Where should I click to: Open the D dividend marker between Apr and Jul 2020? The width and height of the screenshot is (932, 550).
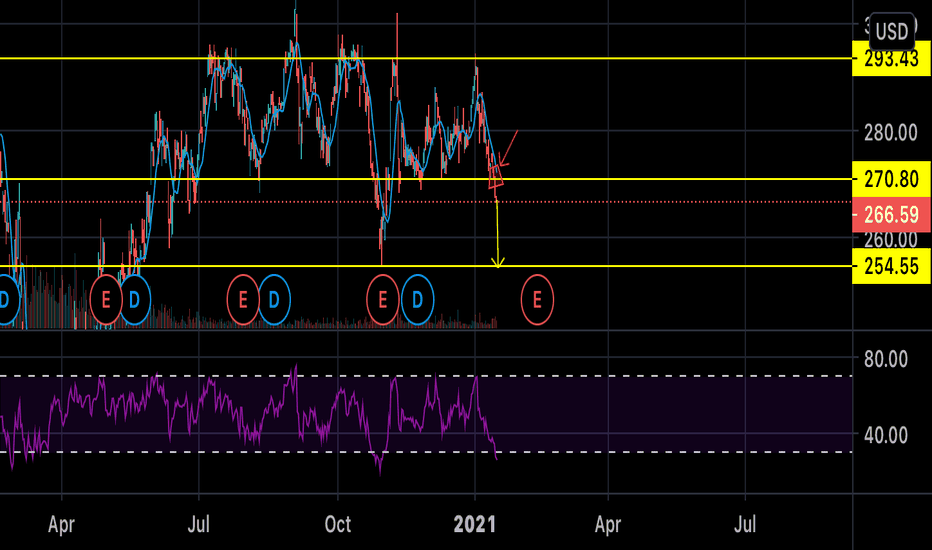tap(135, 300)
